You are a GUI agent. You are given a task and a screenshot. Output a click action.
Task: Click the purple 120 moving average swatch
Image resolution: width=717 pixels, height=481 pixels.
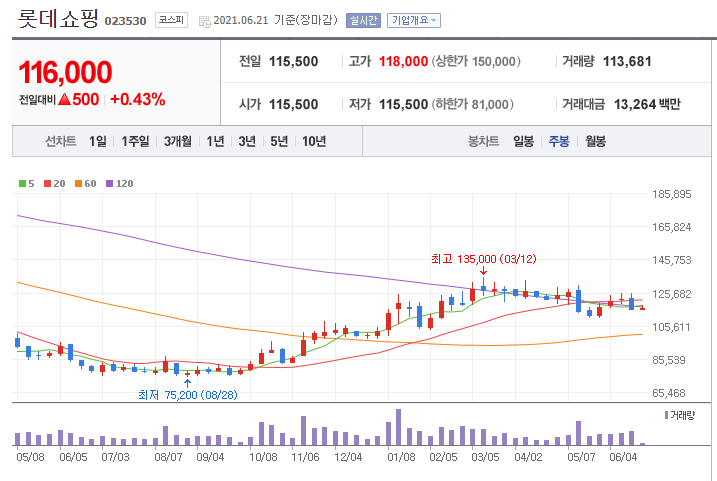pos(109,184)
